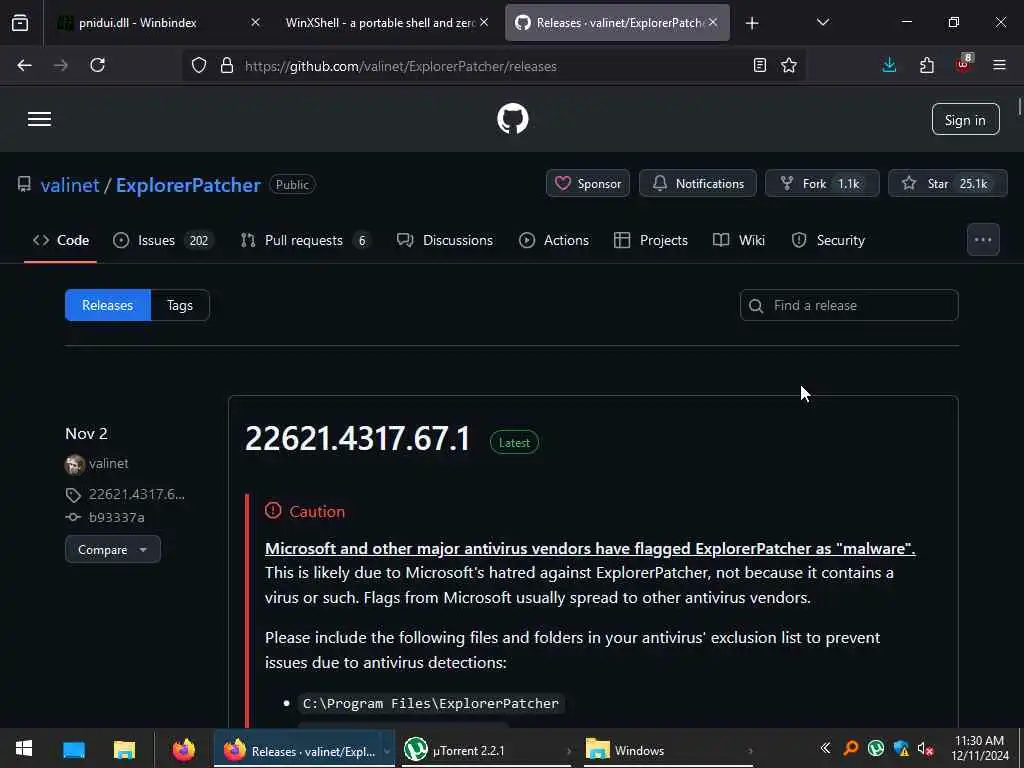Open Firefox extensions puzzle icon
Viewport: 1024px width, 768px height.
pos(927,65)
